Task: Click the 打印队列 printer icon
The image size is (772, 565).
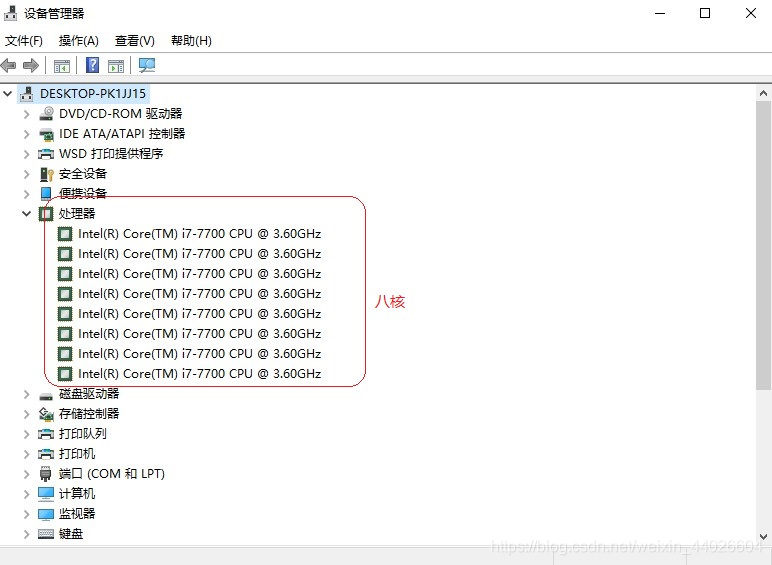Action: coord(46,434)
